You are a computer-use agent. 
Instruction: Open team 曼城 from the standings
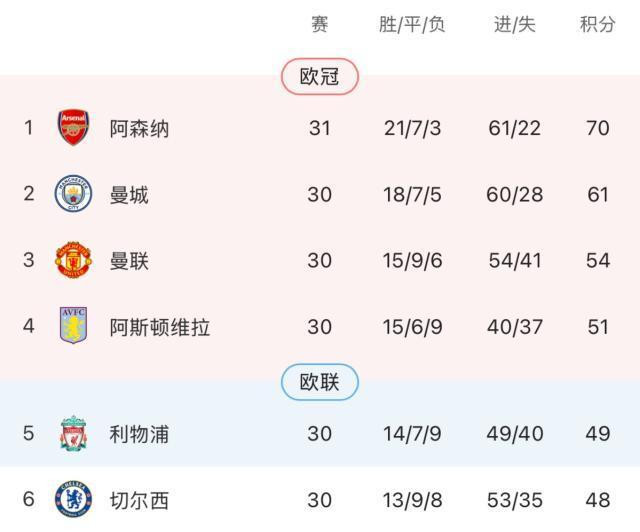click(129, 194)
